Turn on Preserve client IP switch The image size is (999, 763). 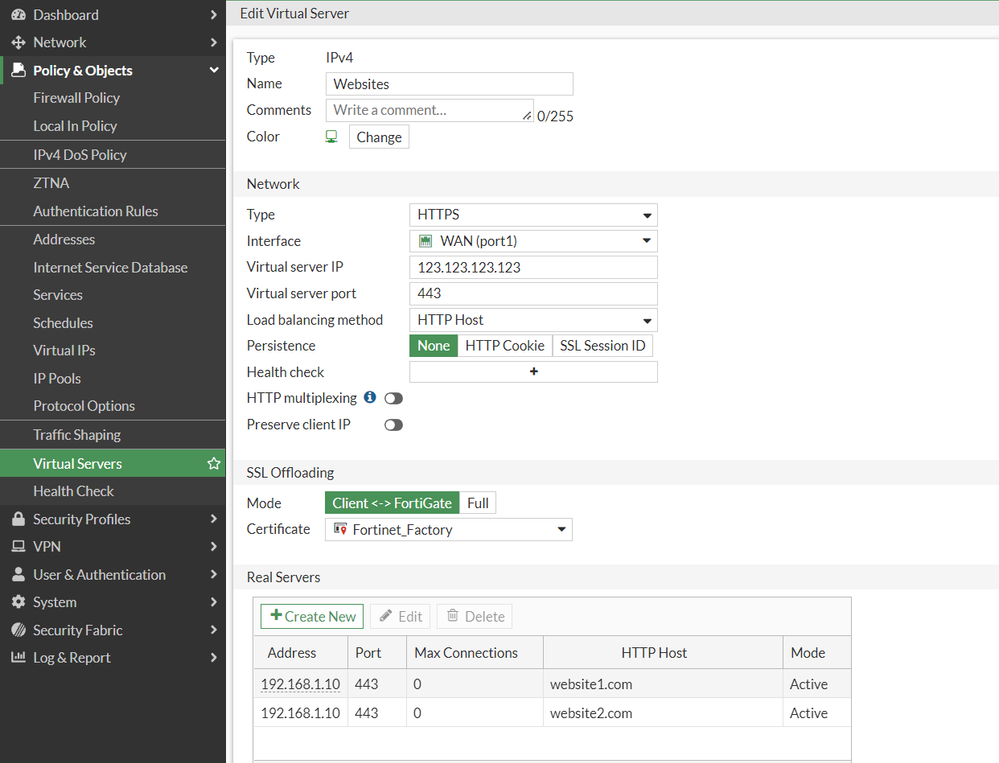393,425
